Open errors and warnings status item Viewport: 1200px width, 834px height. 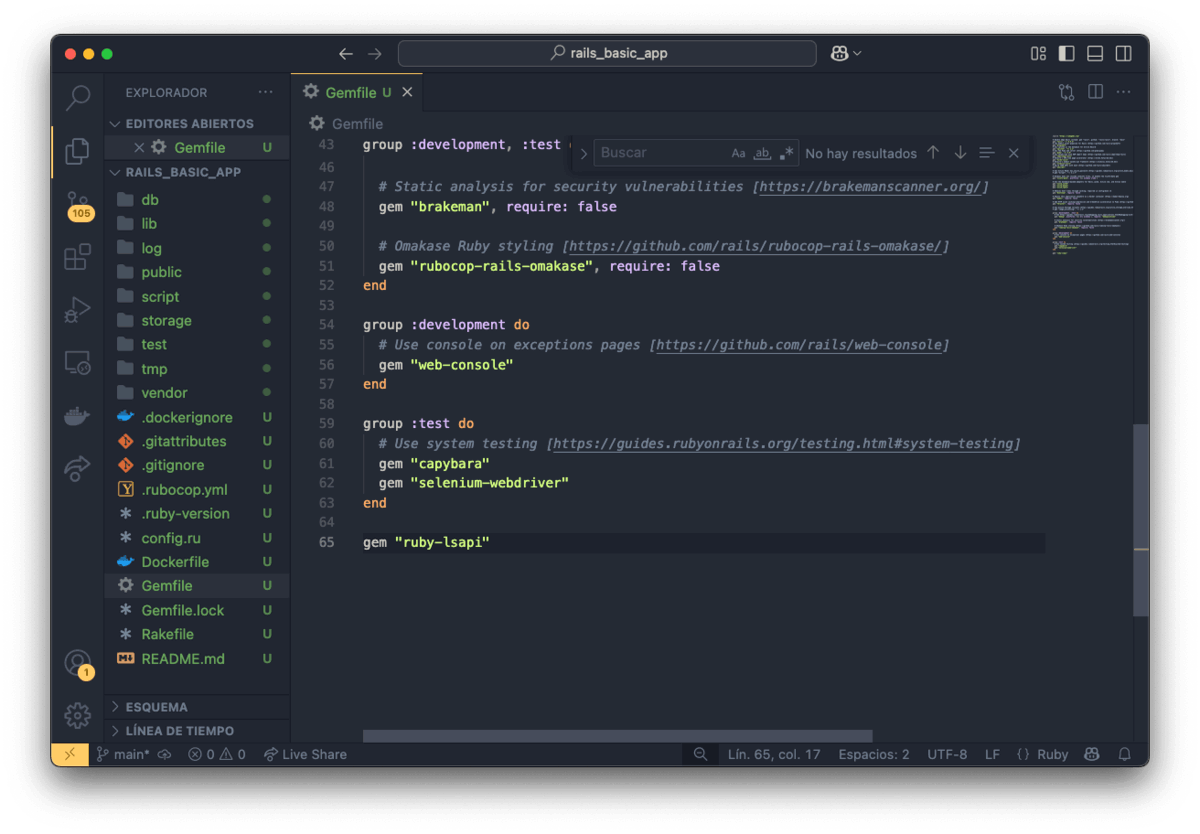(x=217, y=754)
